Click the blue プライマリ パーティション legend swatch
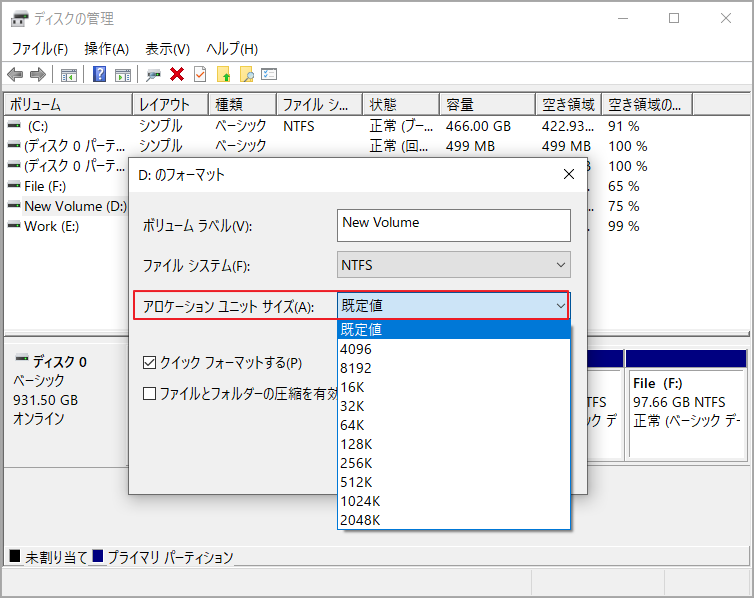Screen dimensions: 754x598 (x=98, y=556)
